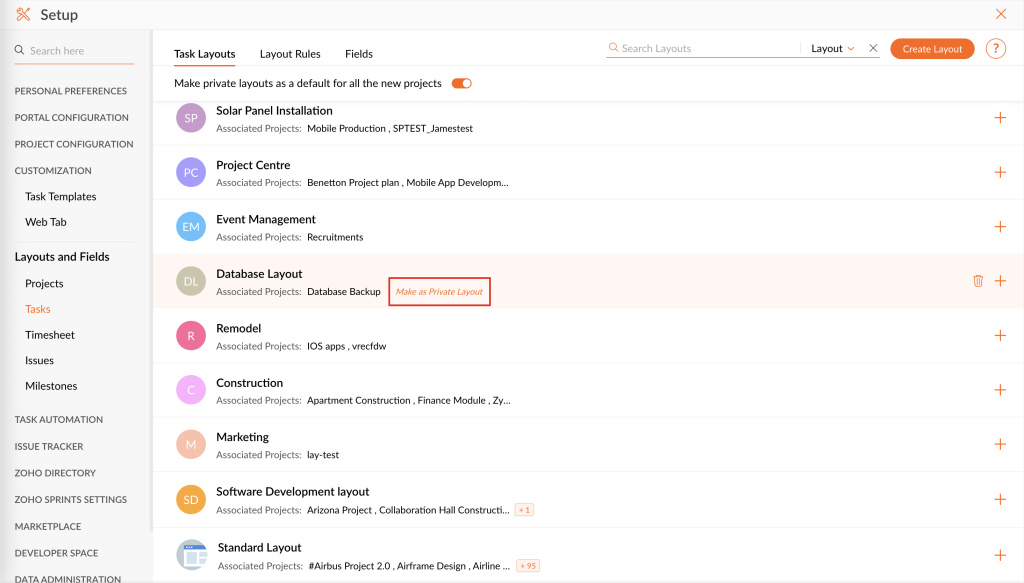The height and width of the screenshot is (583, 1024).
Task: Expand the +1 more projects badge
Action: pos(524,510)
